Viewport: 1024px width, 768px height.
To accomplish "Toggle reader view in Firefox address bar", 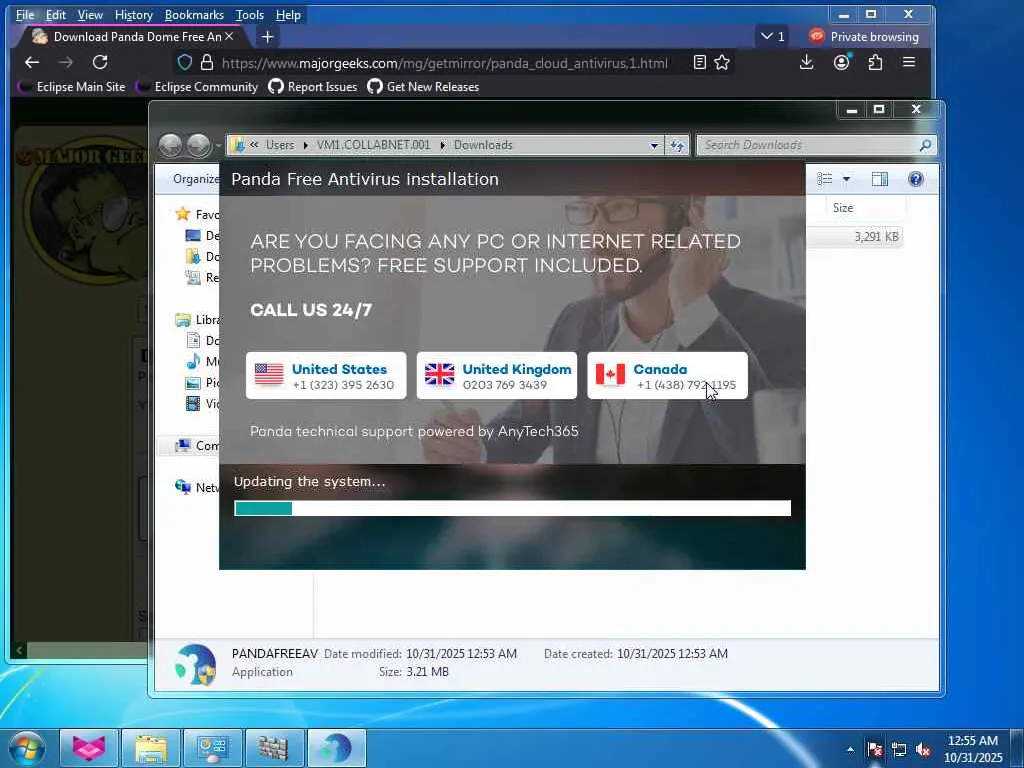I will (x=699, y=62).
